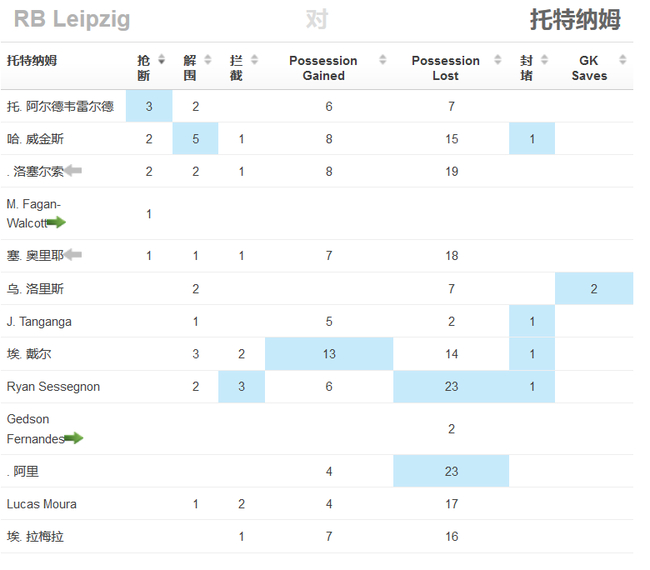650x570 pixels.
Task: Select 对 versus label in header
Action: 317,19
